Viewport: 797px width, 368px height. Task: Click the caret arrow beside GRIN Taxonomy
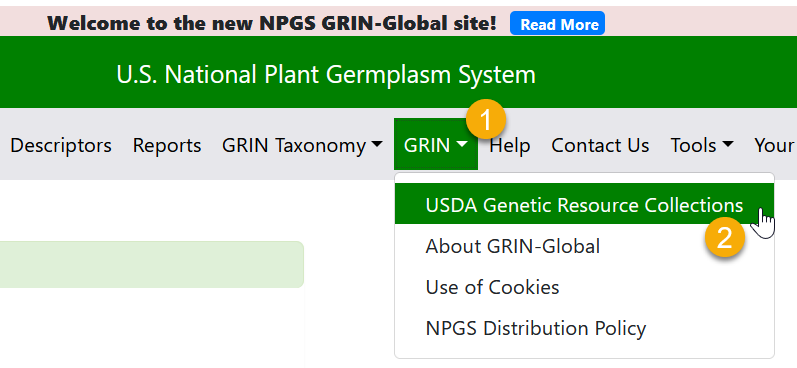[x=377, y=145]
